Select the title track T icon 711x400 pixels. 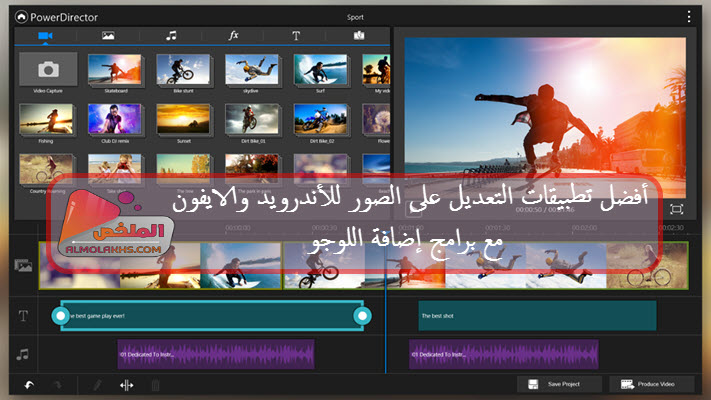pyautogui.click(x=23, y=316)
